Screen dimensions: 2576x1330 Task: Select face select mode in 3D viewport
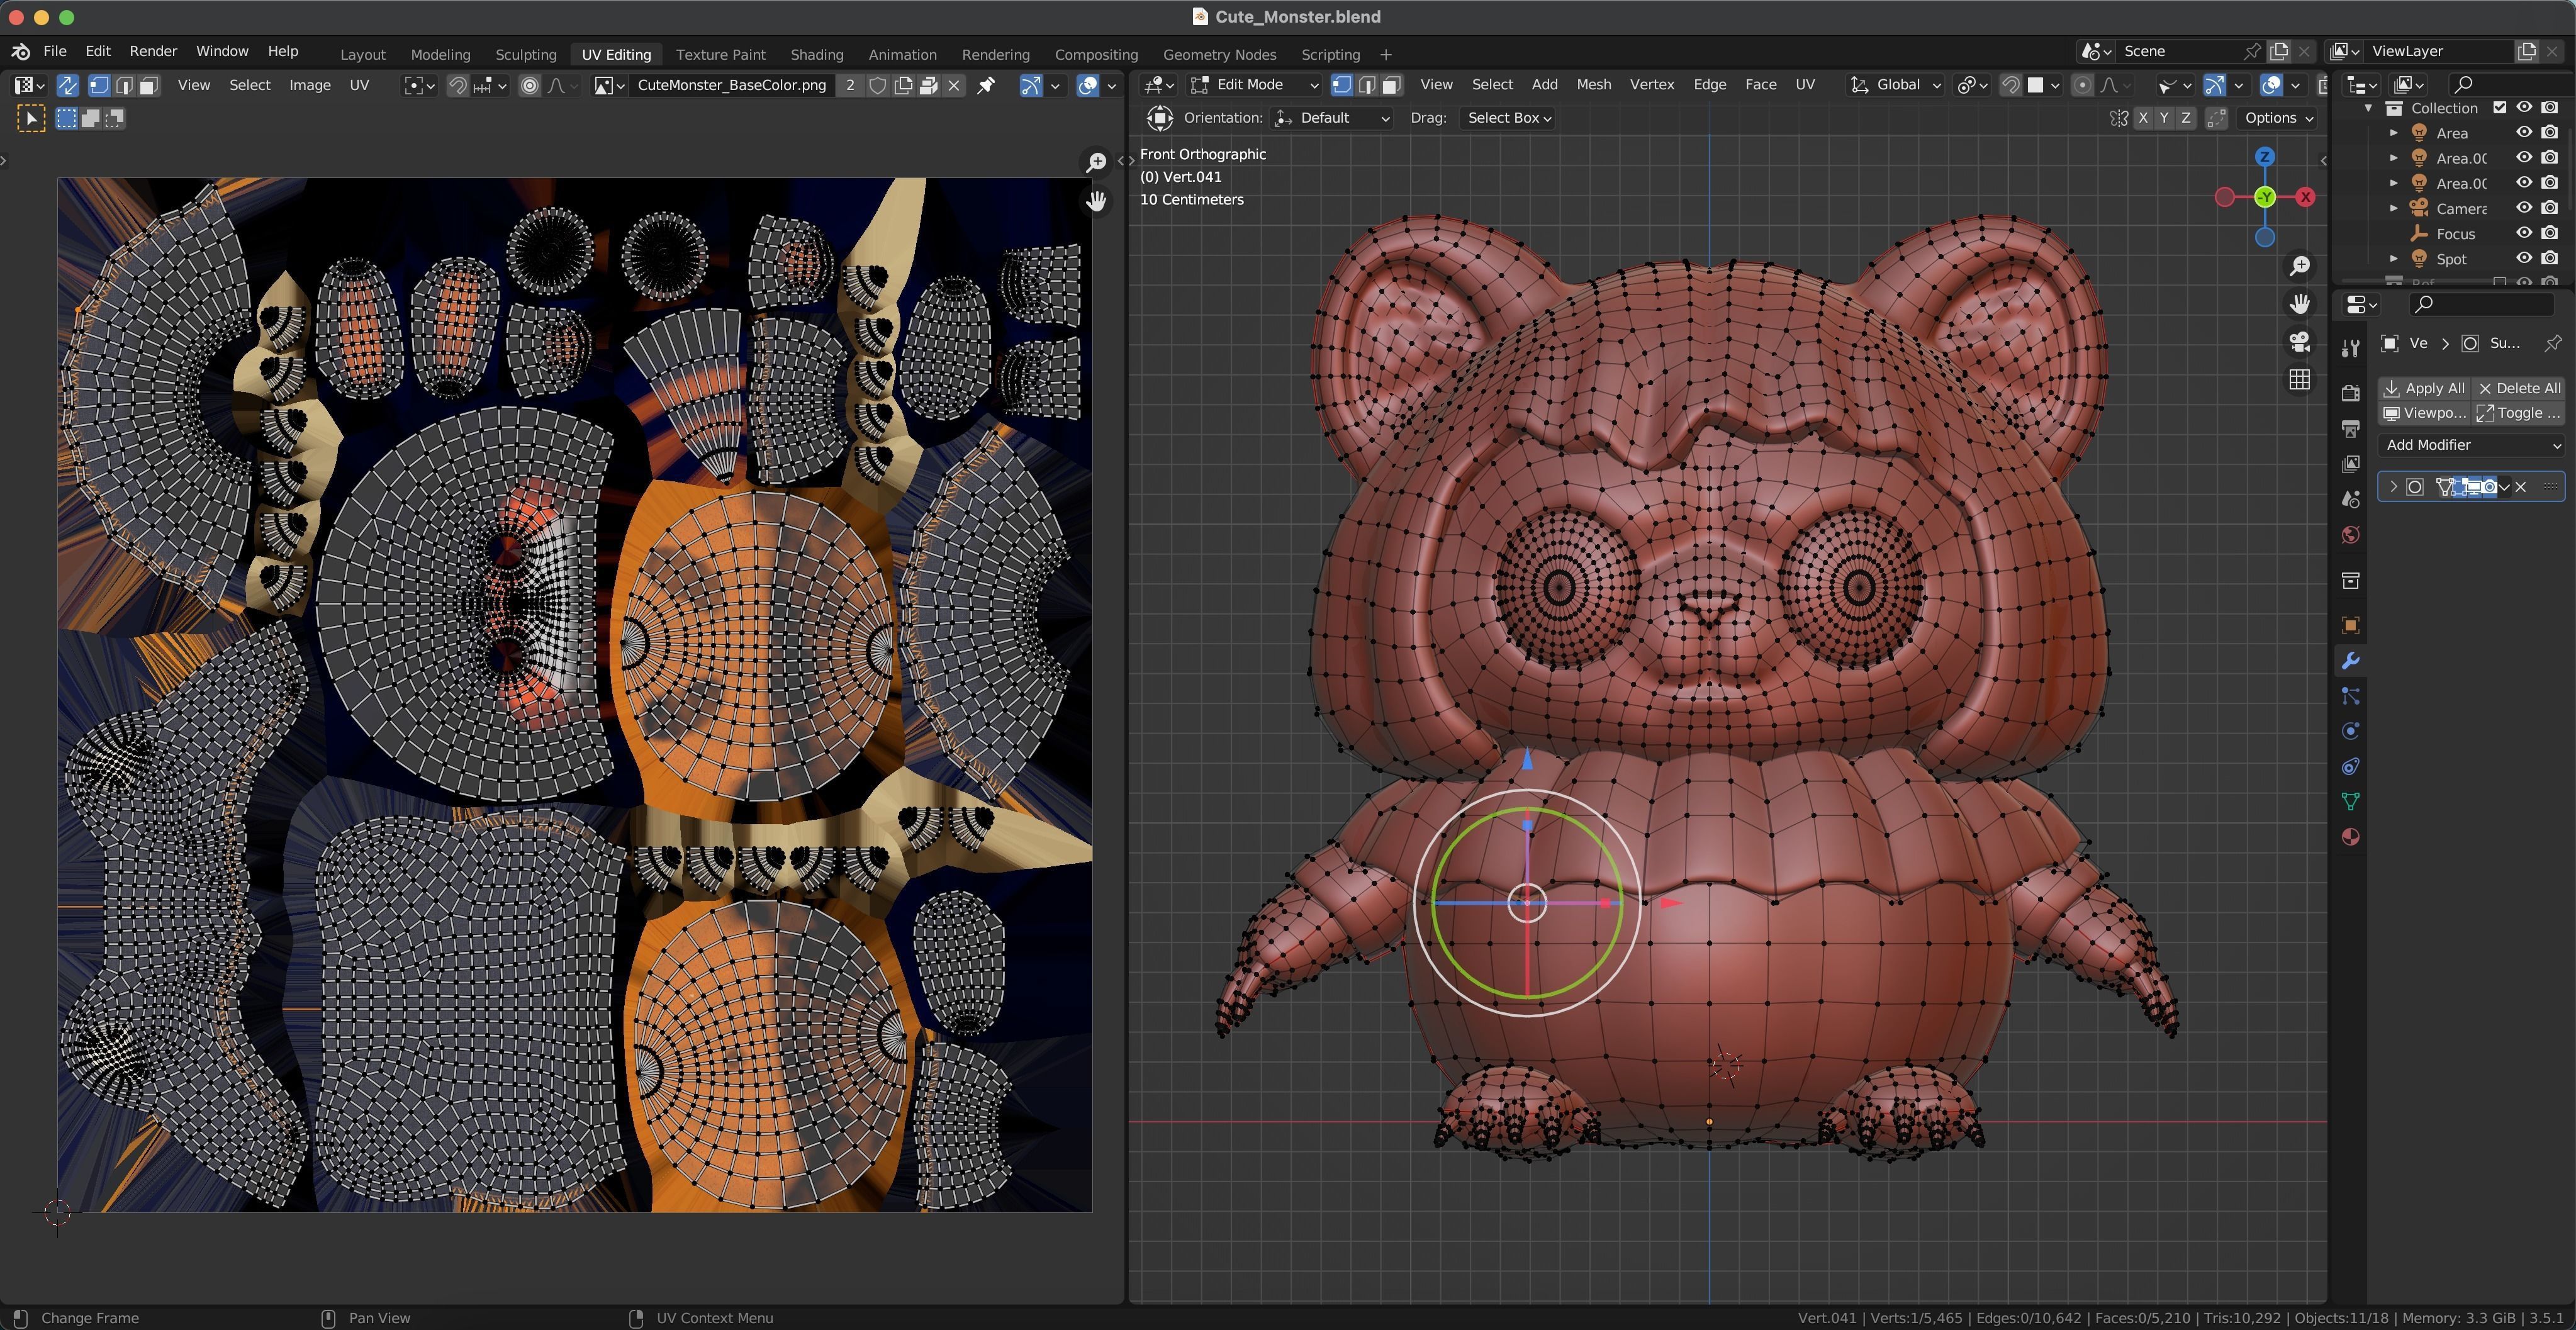pyautogui.click(x=1392, y=85)
